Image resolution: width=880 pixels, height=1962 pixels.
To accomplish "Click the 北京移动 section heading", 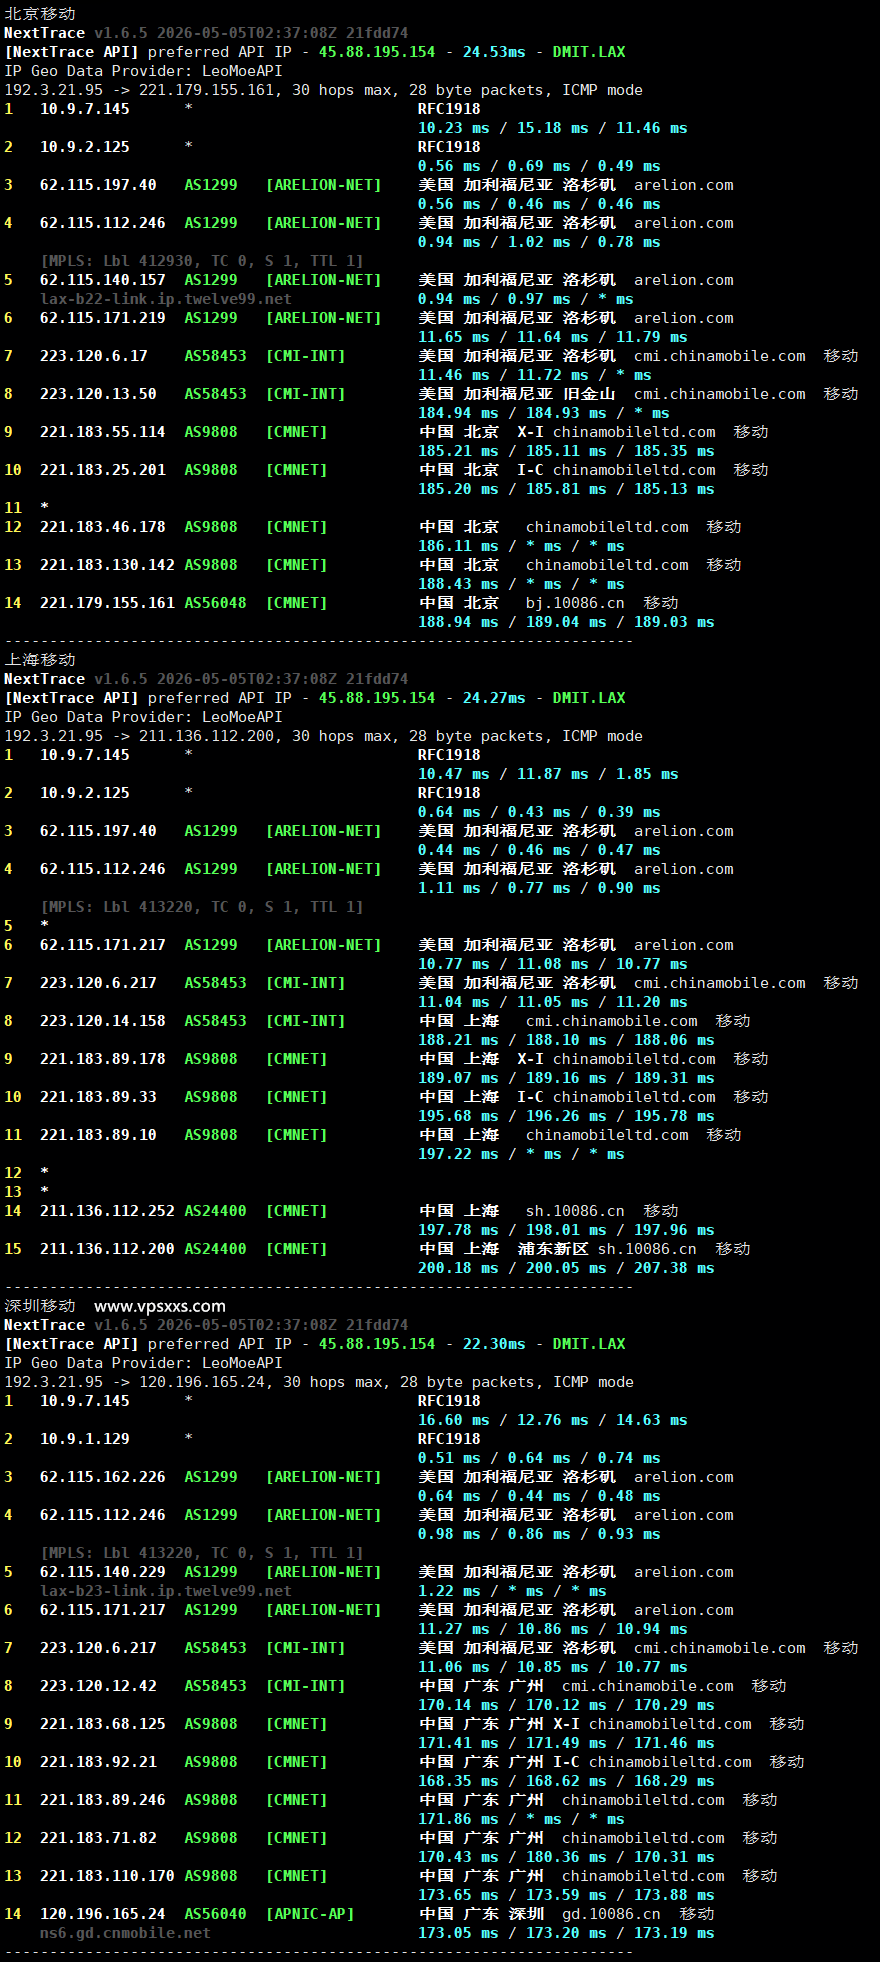I will (x=40, y=14).
